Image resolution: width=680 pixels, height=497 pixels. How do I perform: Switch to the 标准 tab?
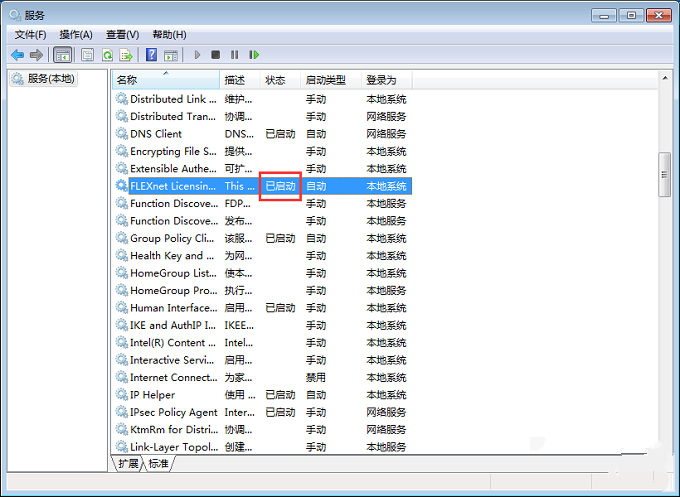[158, 463]
